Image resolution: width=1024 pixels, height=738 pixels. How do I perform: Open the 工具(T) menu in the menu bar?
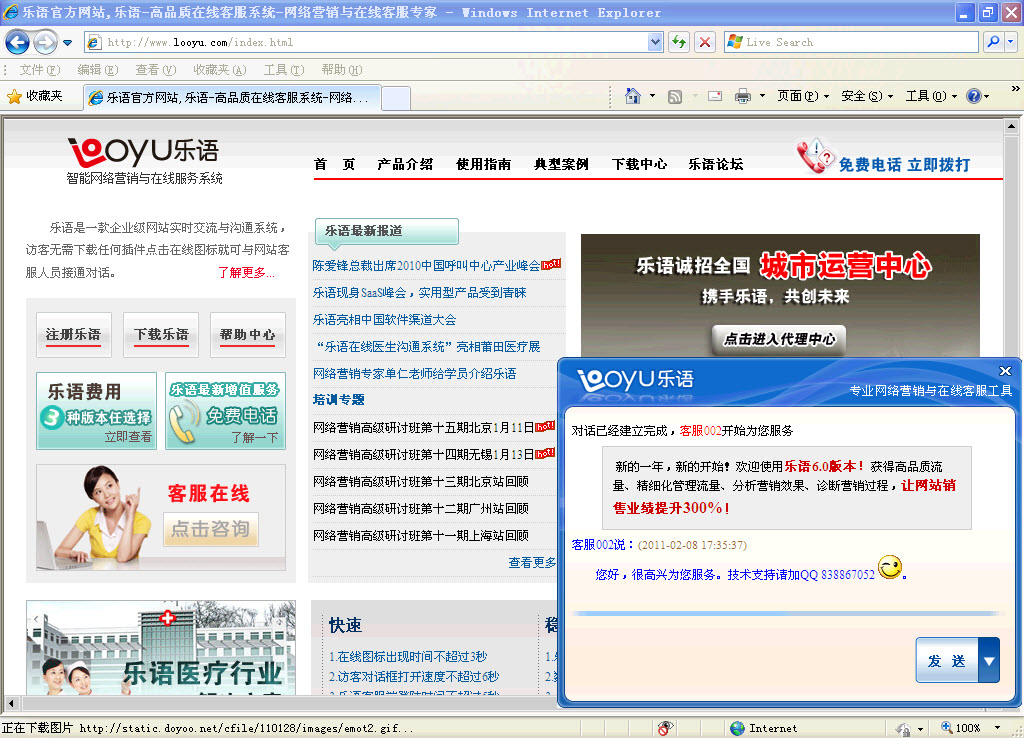tap(284, 70)
